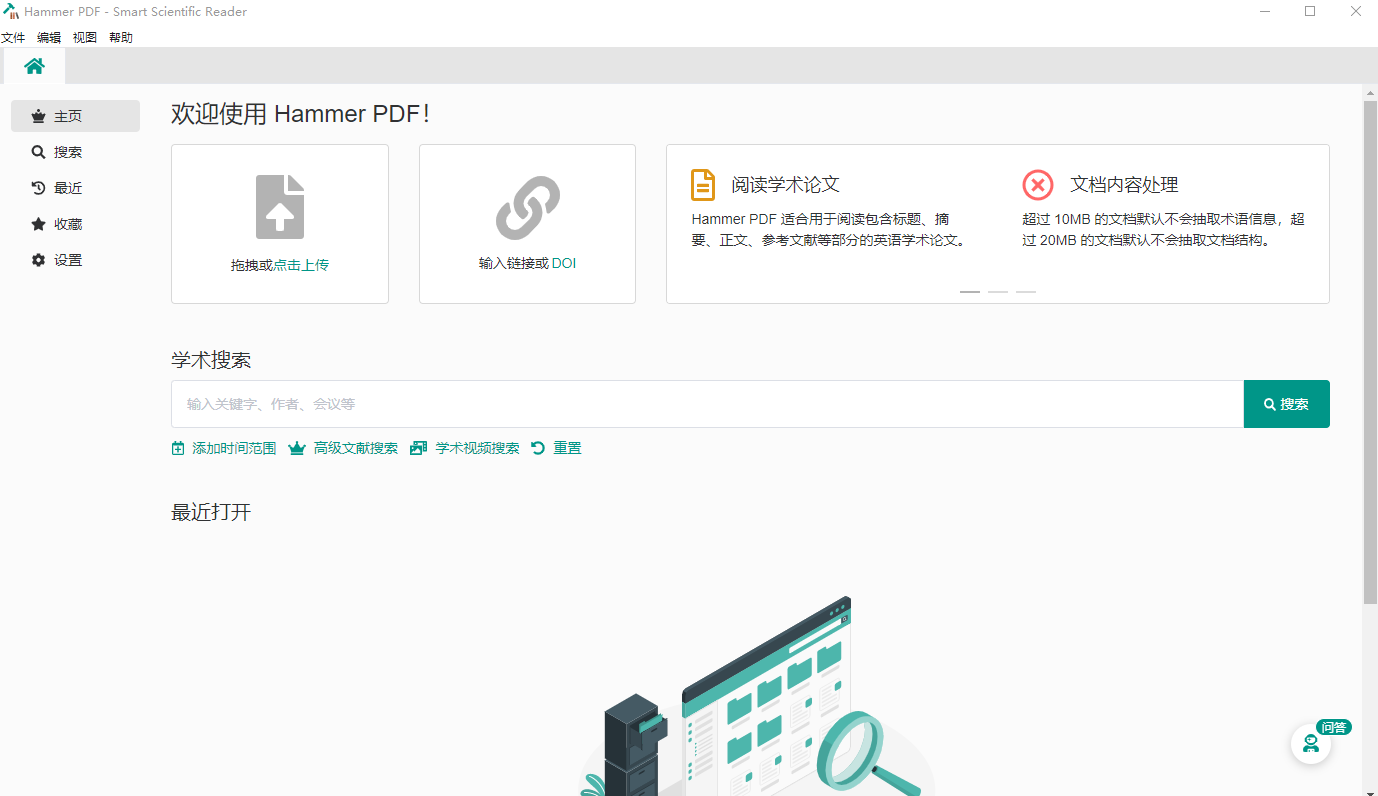This screenshot has width=1378, height=796.
Task: Click the vertical scrollbar thumb
Action: (1370, 352)
